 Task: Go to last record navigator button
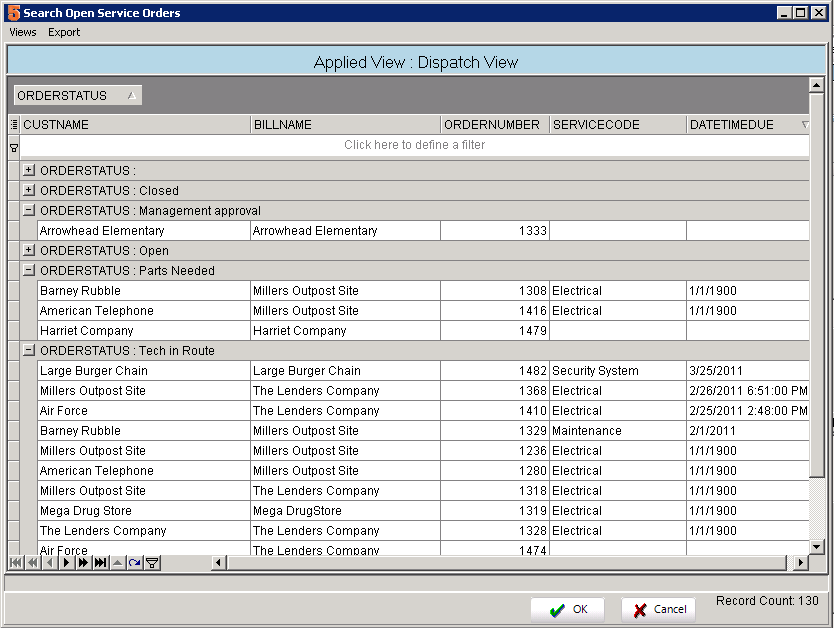pos(100,563)
